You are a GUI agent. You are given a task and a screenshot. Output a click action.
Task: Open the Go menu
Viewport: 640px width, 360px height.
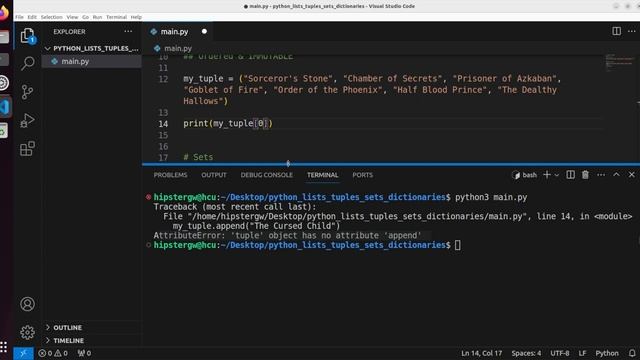[85, 17]
